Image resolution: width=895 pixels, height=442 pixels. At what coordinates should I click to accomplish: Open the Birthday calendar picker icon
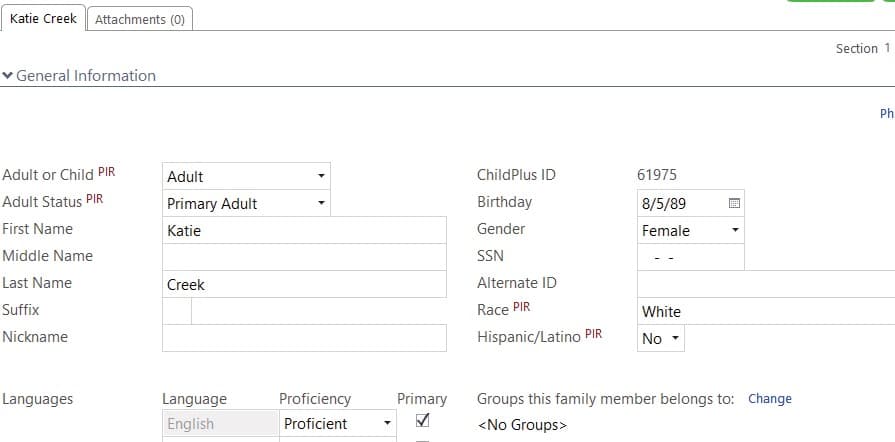coord(733,203)
